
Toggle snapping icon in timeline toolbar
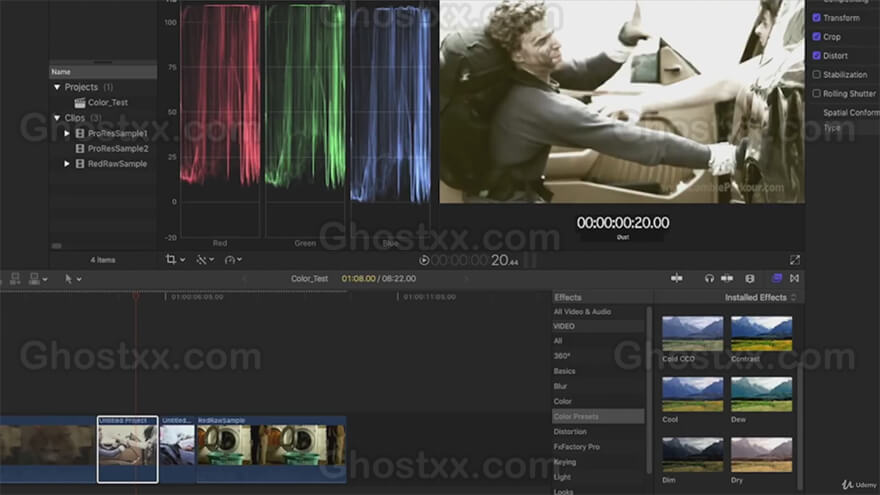click(x=727, y=278)
